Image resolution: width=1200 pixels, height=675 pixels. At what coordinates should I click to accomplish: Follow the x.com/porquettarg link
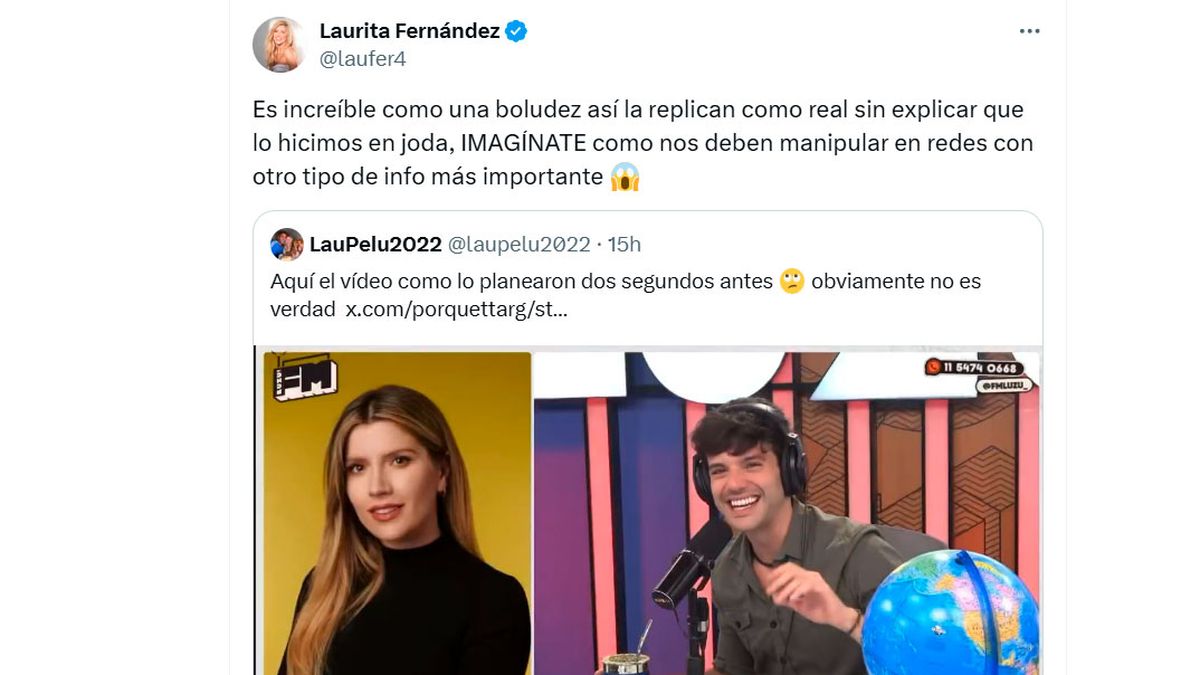point(456,309)
